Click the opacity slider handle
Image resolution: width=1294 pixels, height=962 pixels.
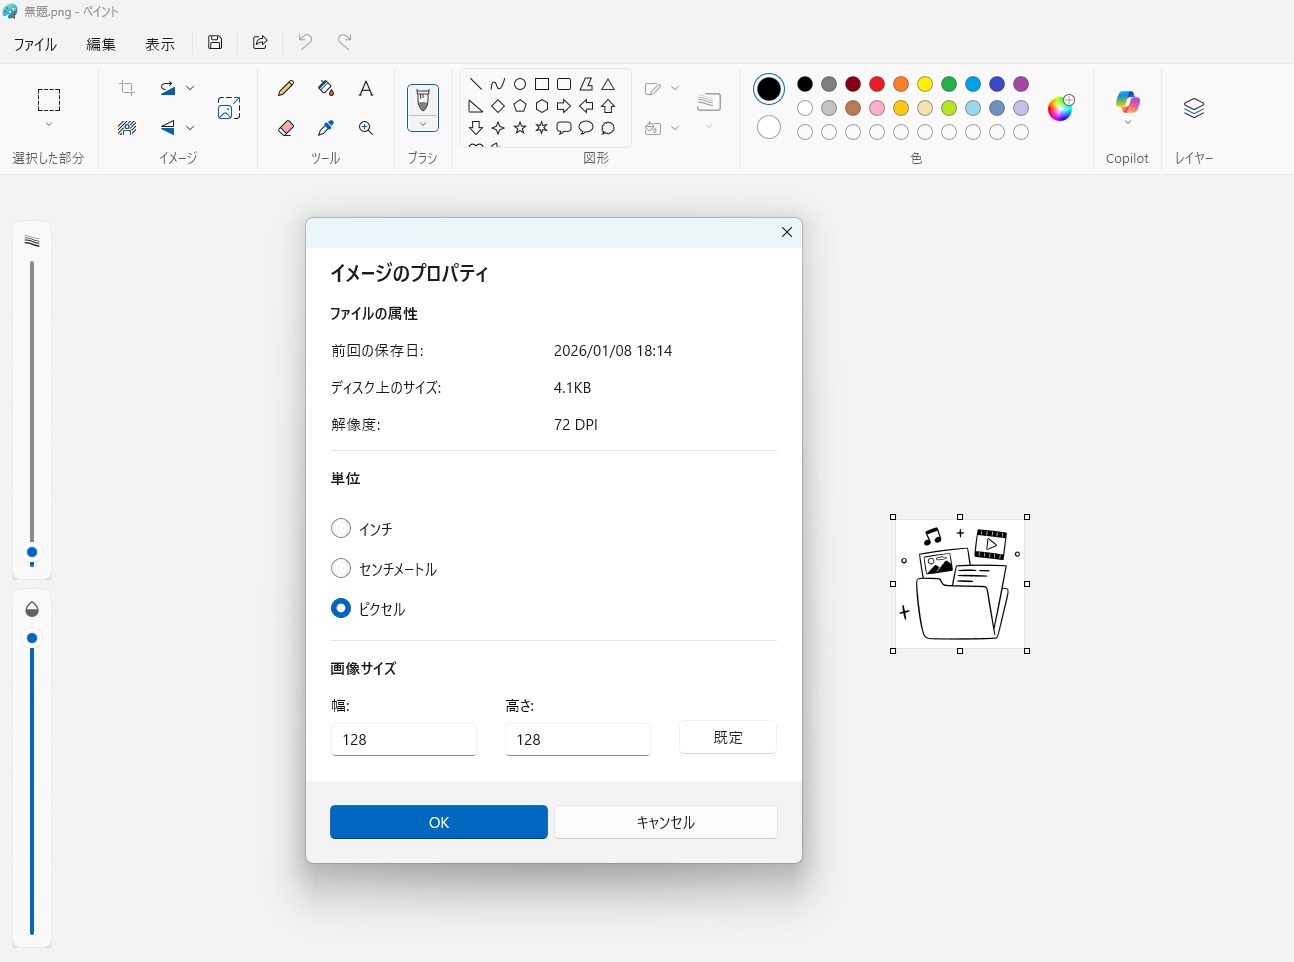[x=32, y=638]
